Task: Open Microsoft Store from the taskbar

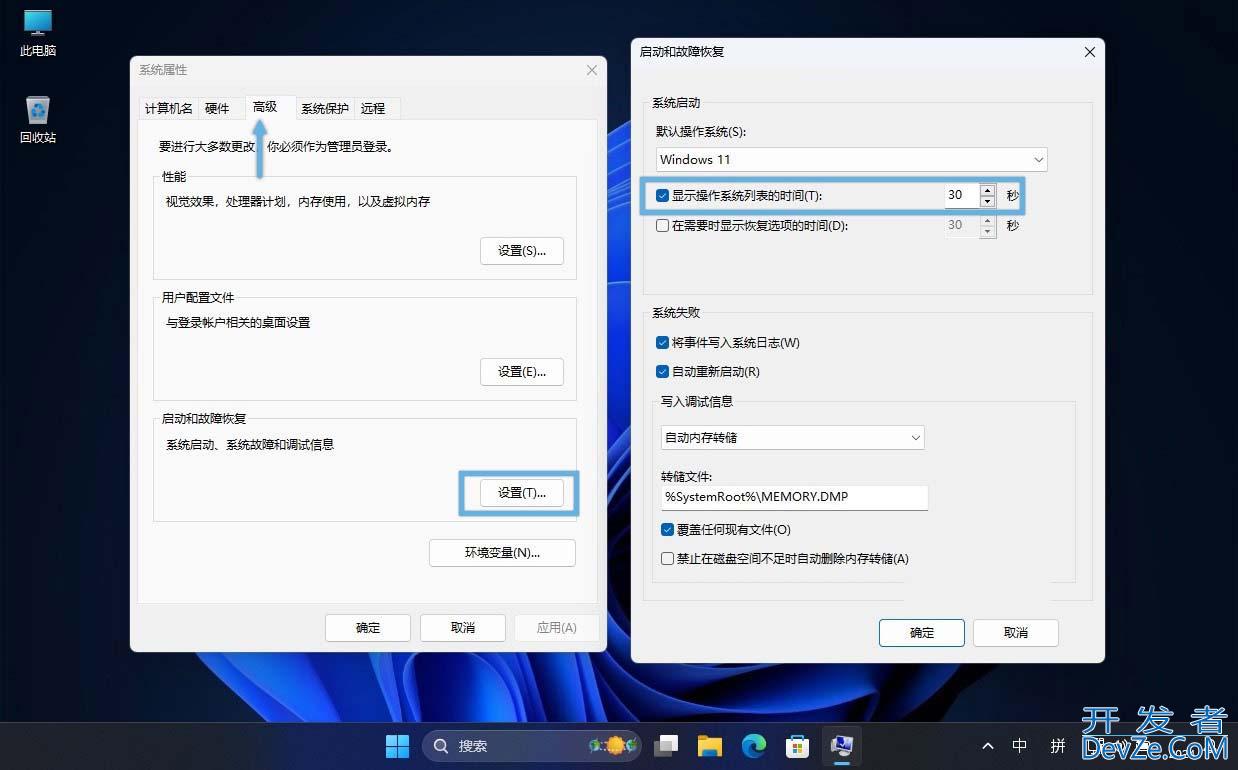Action: point(797,745)
